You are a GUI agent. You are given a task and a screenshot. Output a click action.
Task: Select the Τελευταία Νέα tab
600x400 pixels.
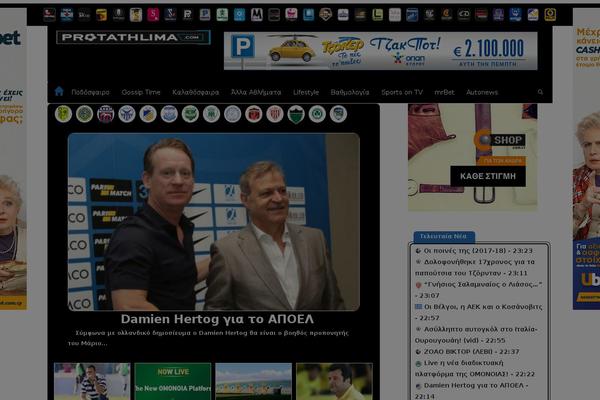coord(444,236)
